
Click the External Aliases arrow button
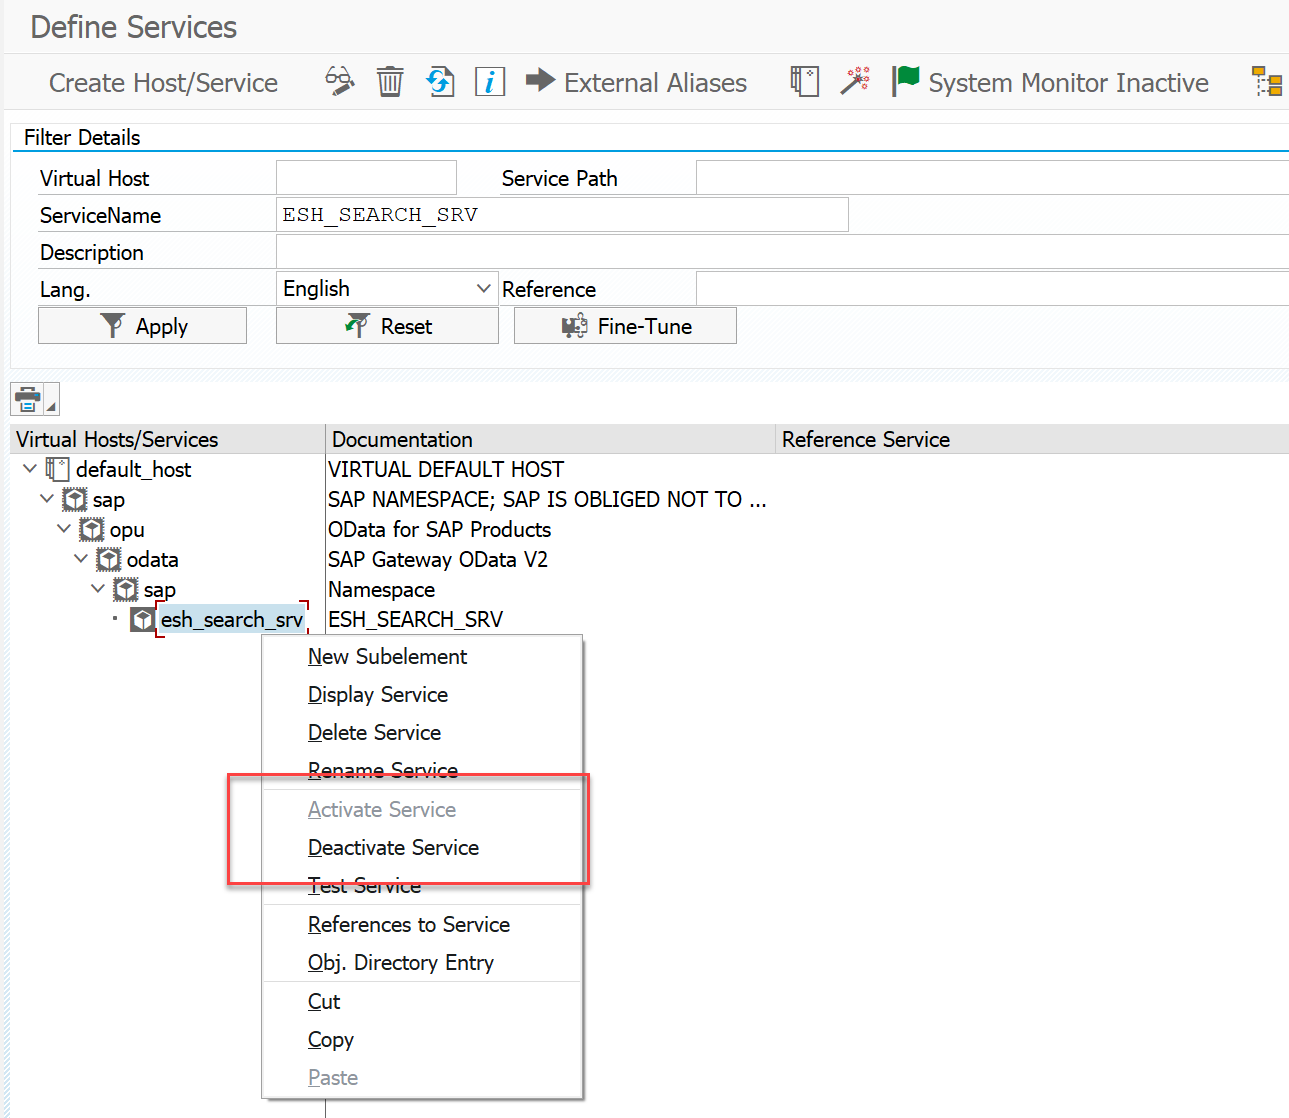[636, 82]
